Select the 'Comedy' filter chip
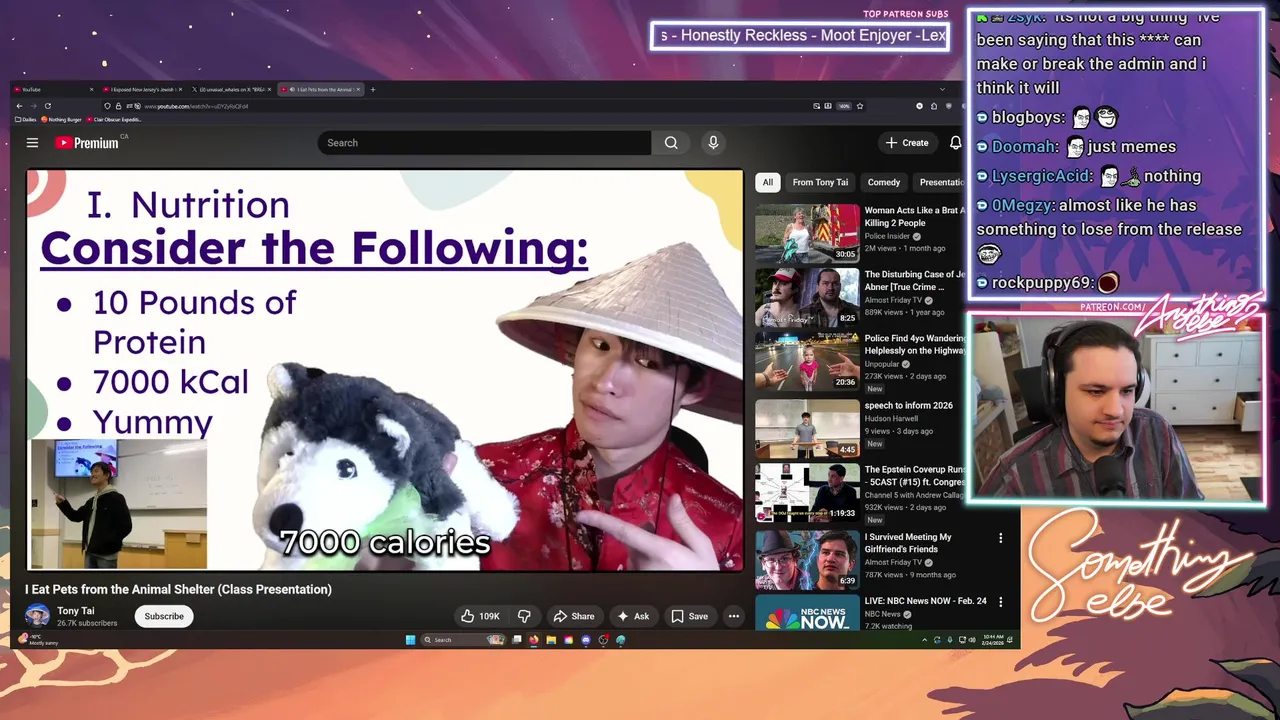The width and height of the screenshot is (1280, 720). pyautogui.click(x=884, y=182)
